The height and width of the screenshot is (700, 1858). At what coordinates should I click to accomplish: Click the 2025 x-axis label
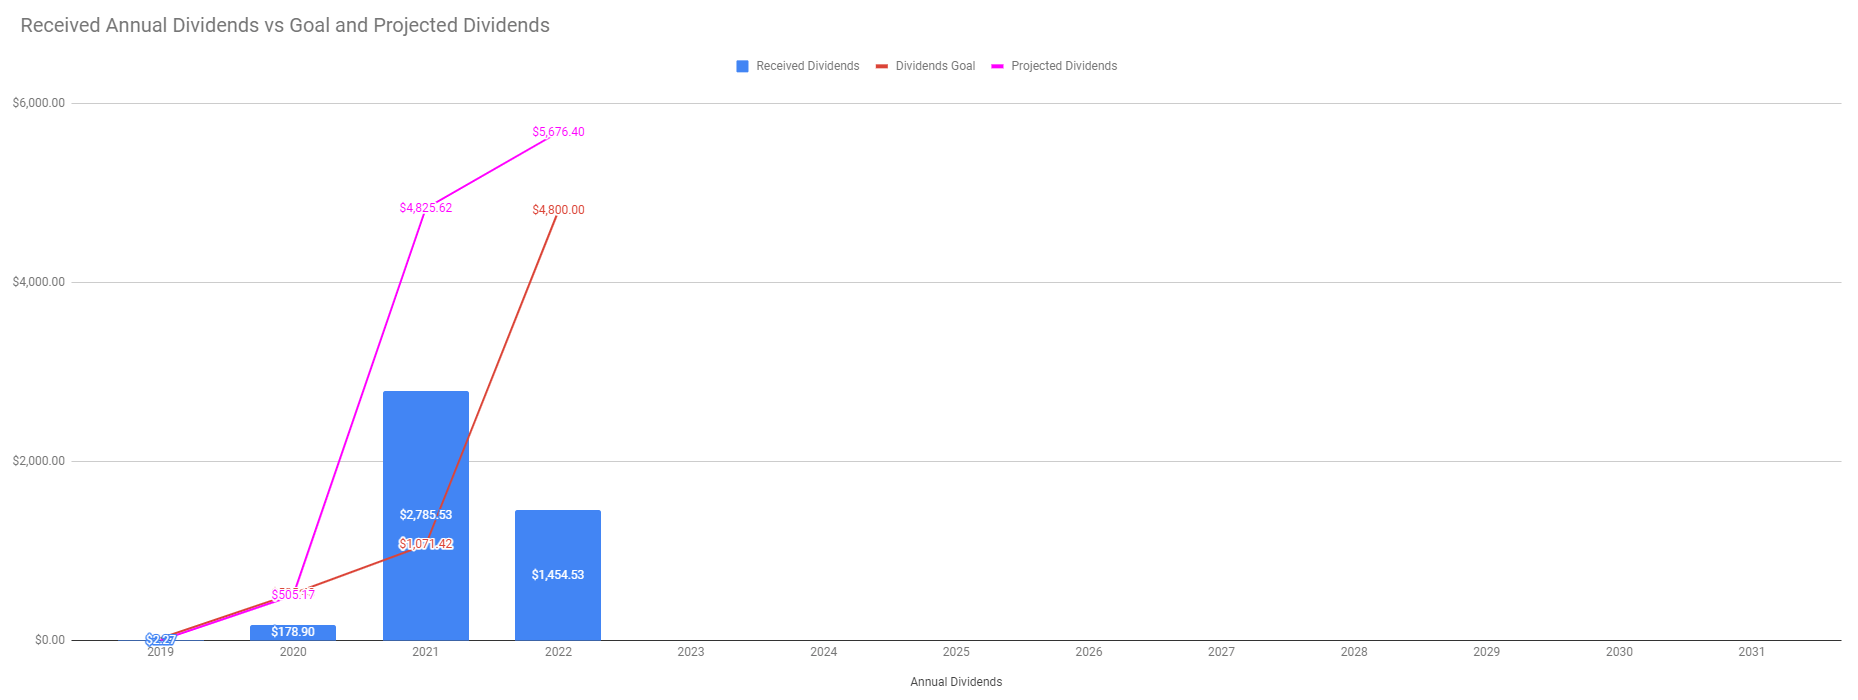(x=956, y=652)
